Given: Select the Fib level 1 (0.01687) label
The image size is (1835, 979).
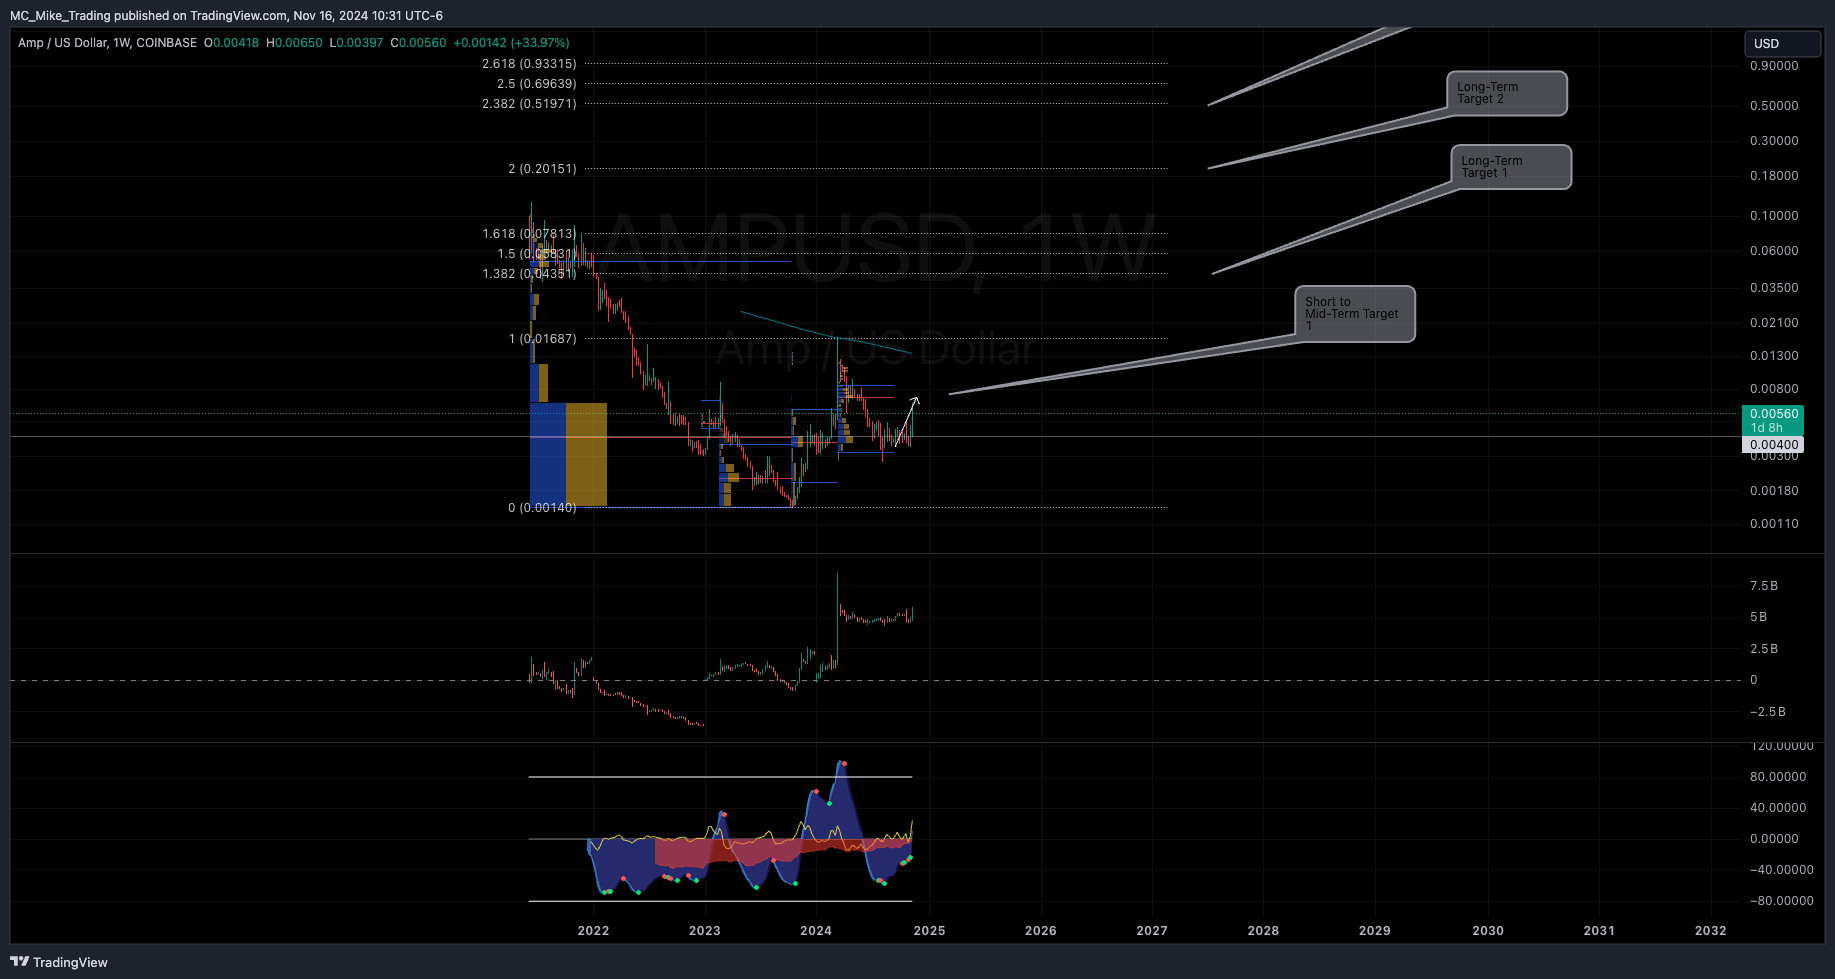Looking at the screenshot, I should coord(542,339).
